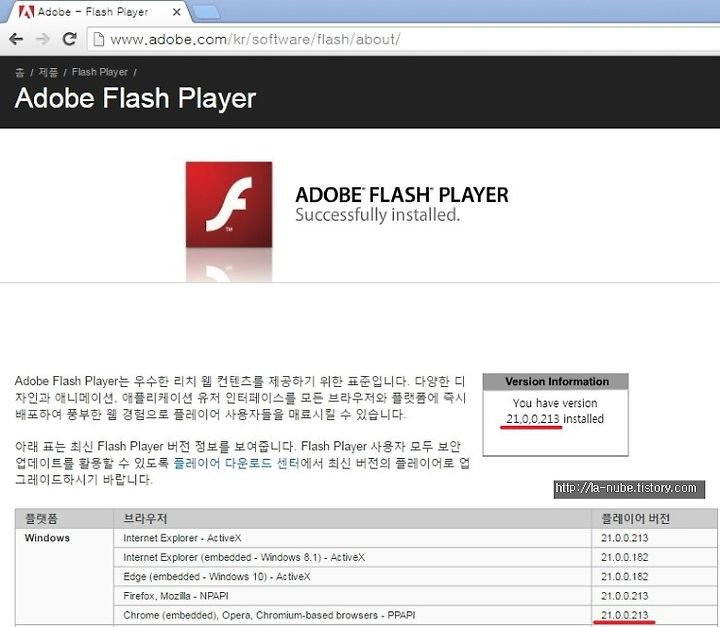720x627 pixels.
Task: Open the 제품 breadcrumb link
Action: [x=48, y=72]
